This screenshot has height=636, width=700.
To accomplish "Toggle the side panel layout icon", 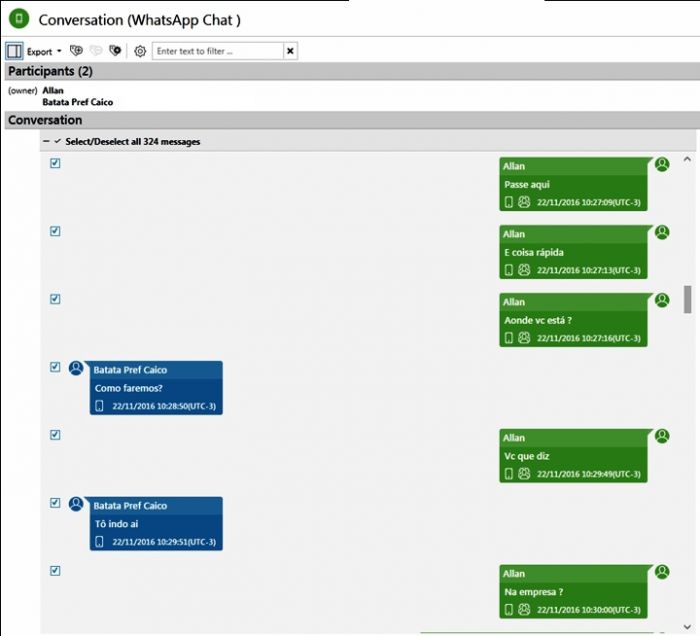I will click(14, 51).
